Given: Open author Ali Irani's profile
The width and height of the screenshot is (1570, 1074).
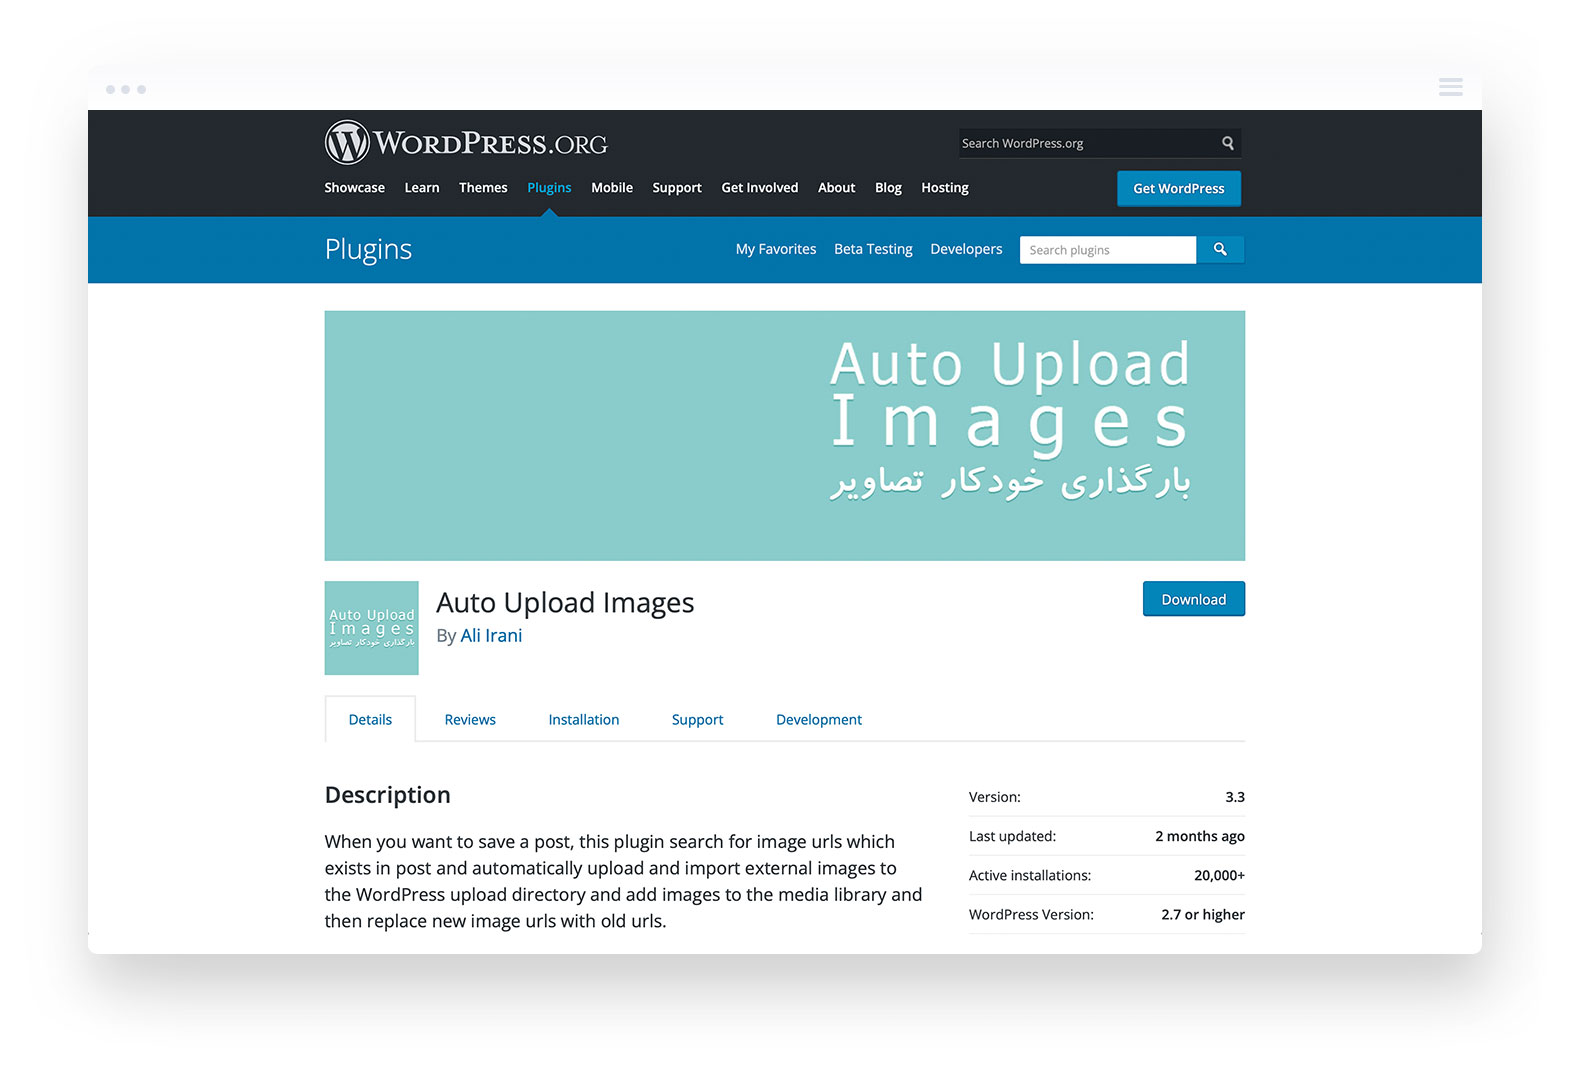Looking at the screenshot, I should point(491,636).
